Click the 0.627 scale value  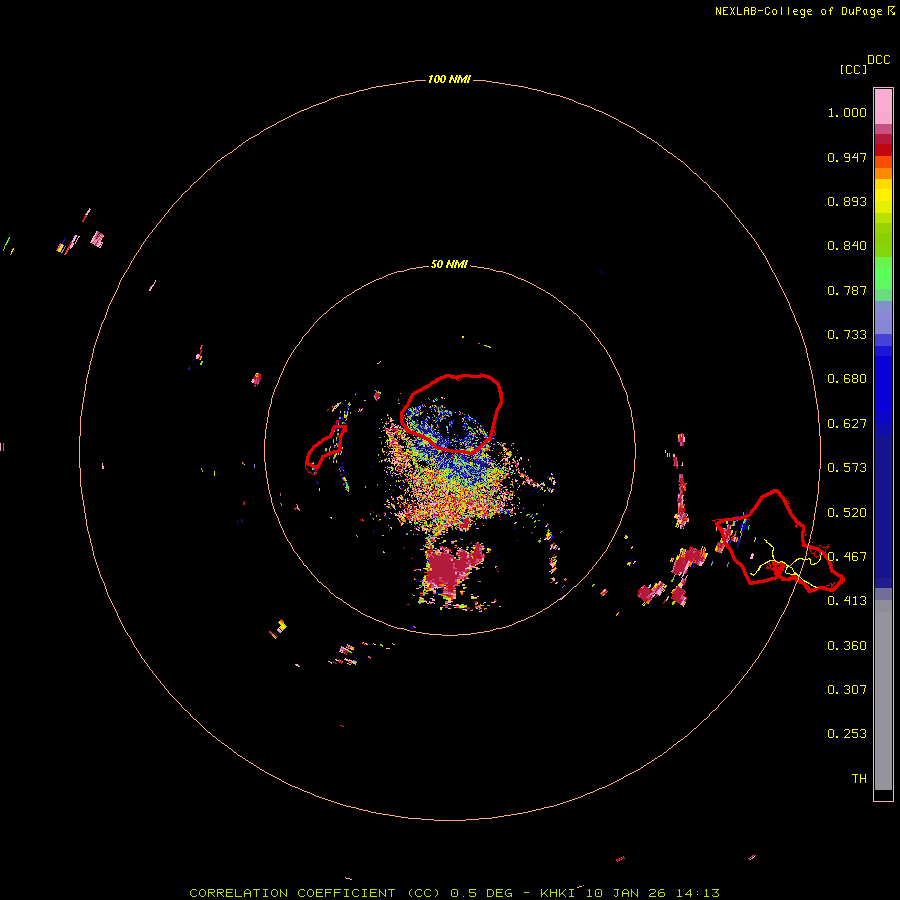click(847, 424)
